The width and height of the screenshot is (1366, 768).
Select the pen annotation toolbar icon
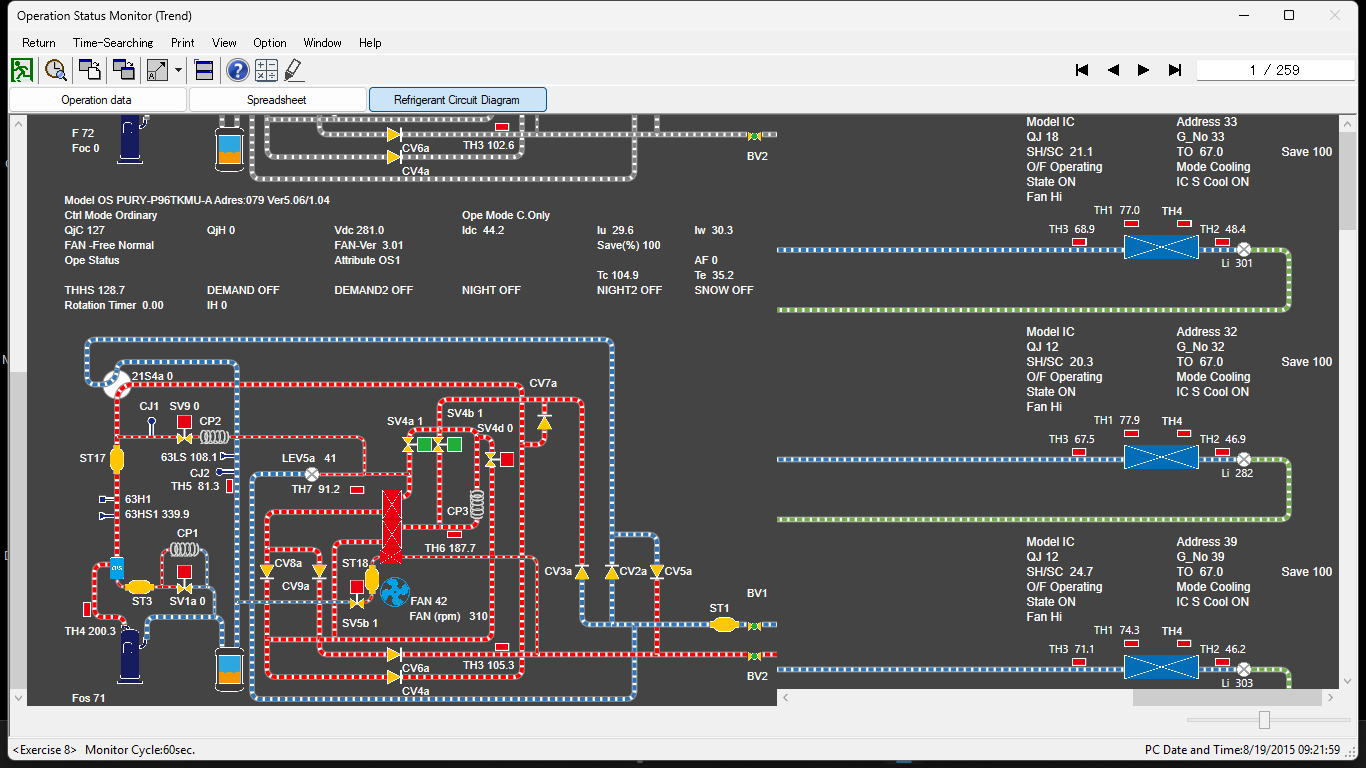point(293,70)
